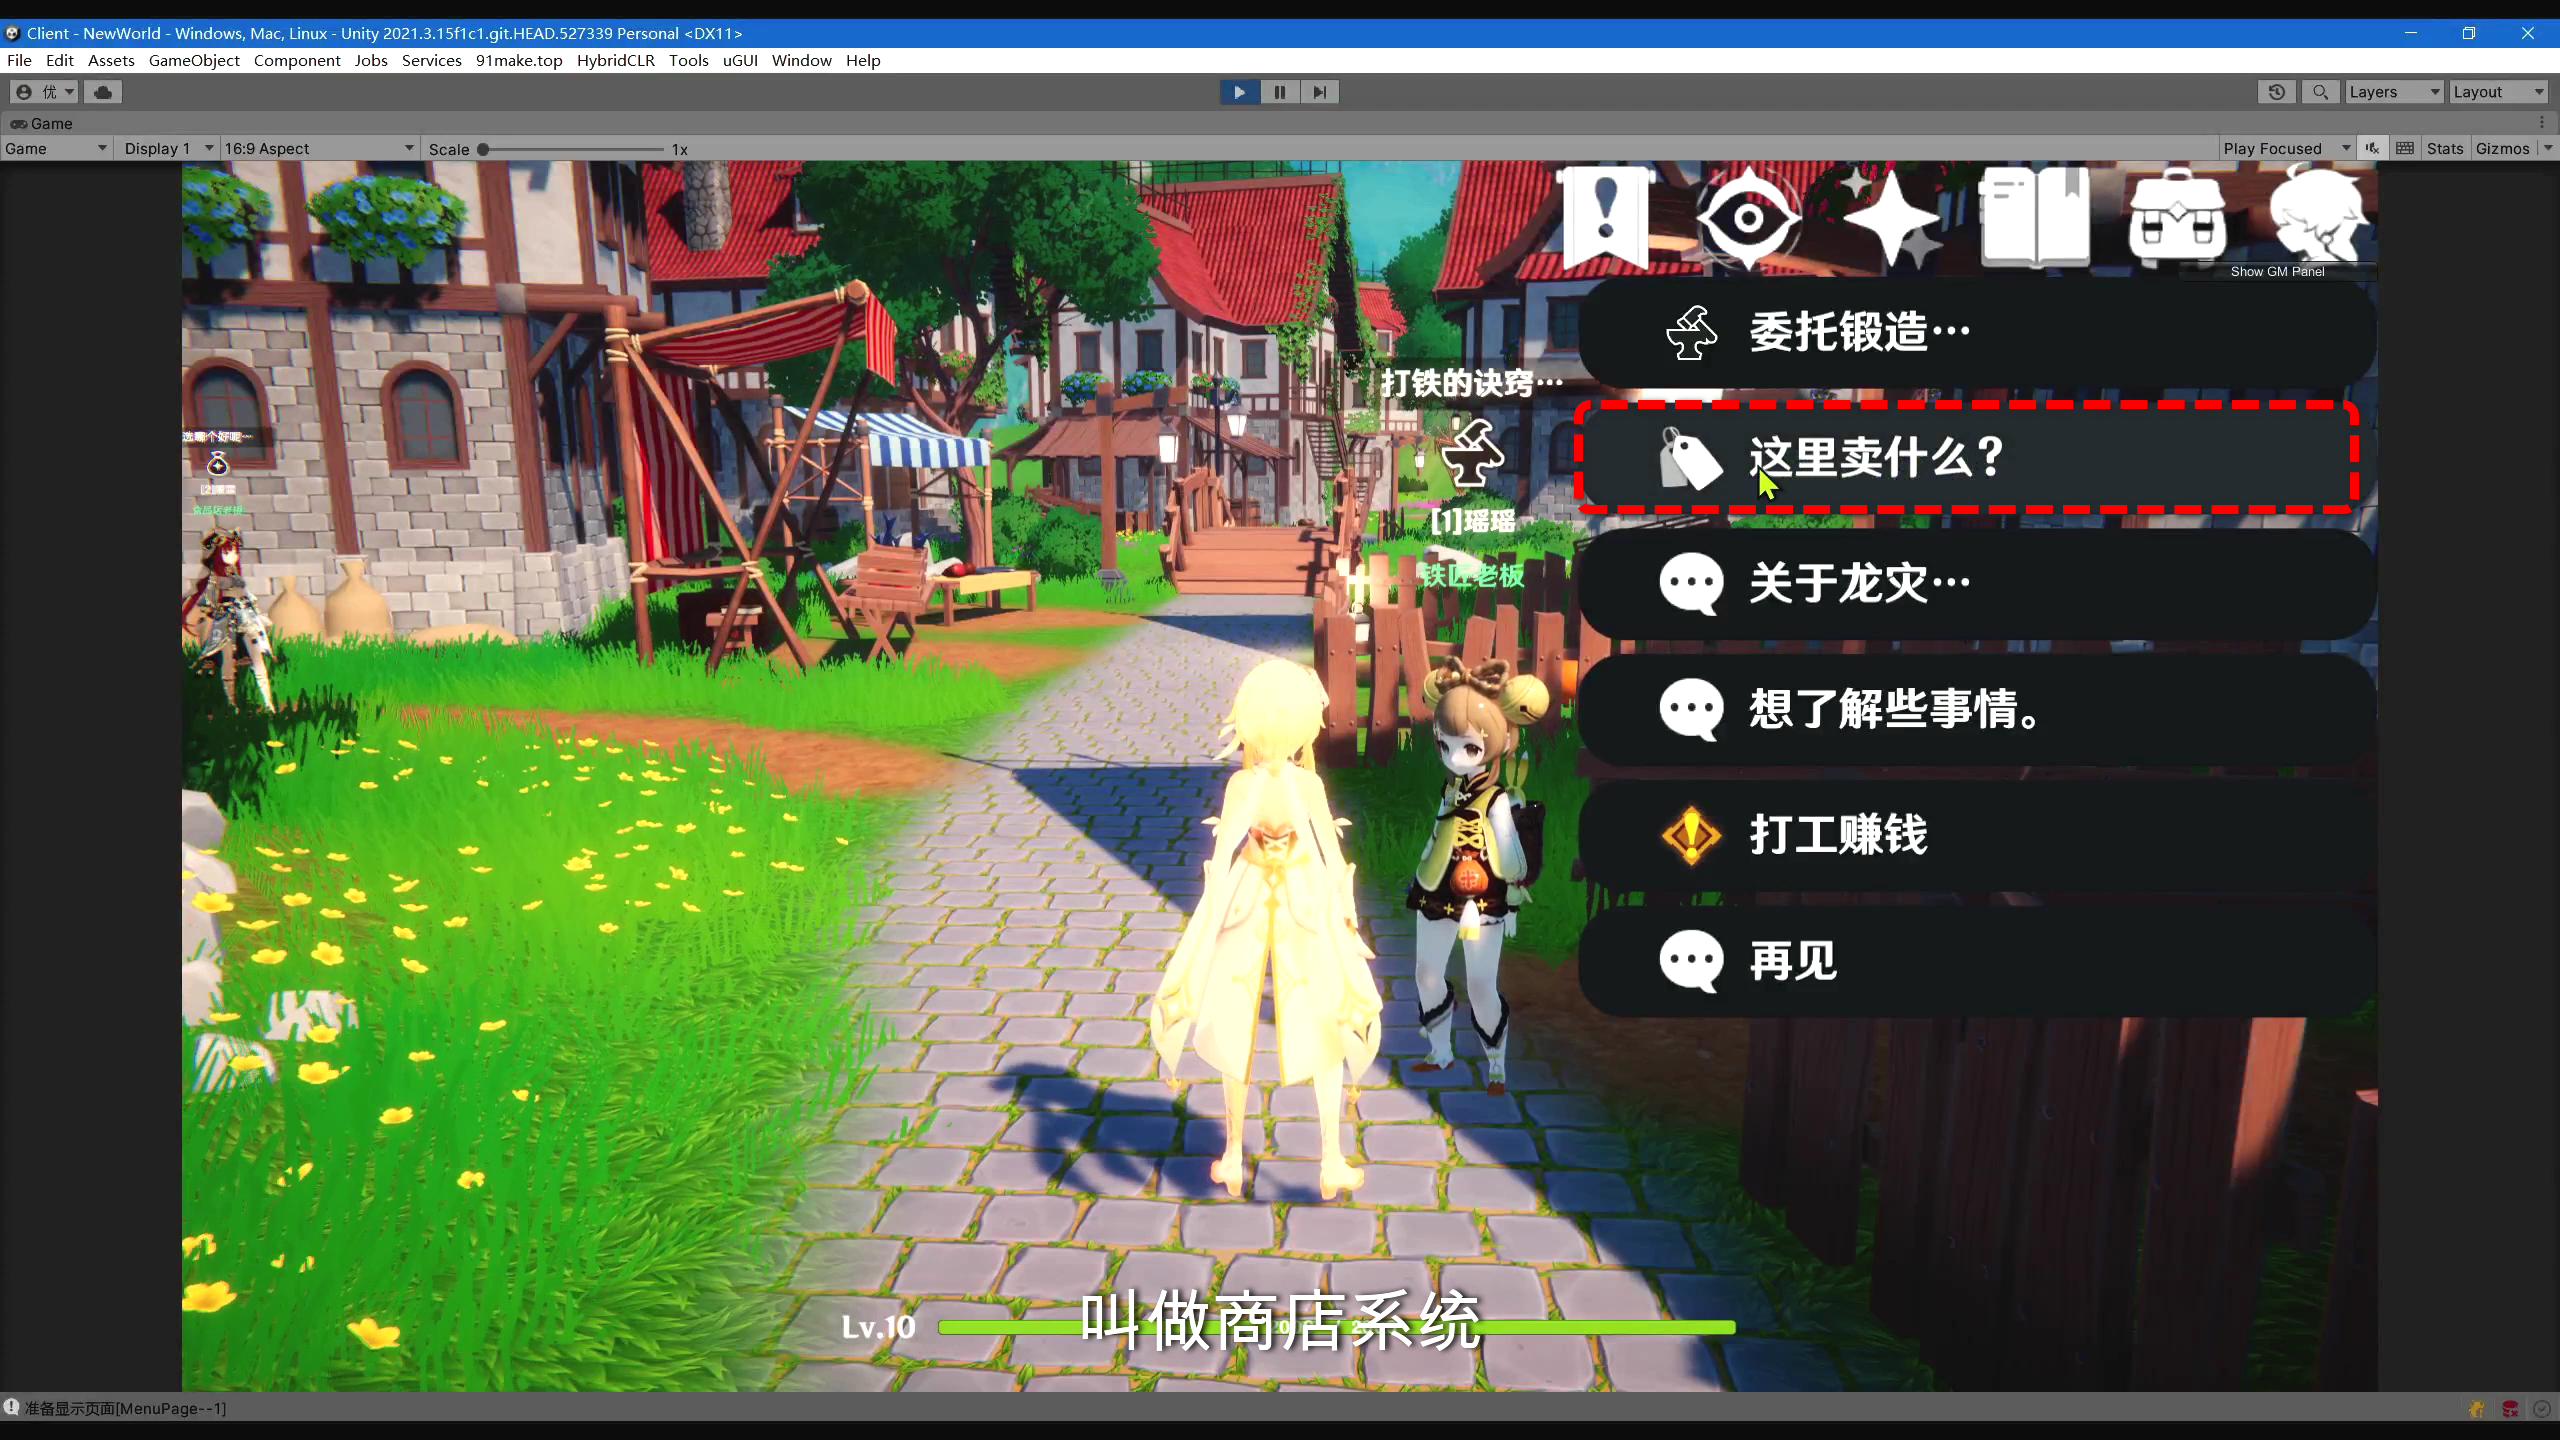Click the Unity search magnifier icon

point(2320,92)
